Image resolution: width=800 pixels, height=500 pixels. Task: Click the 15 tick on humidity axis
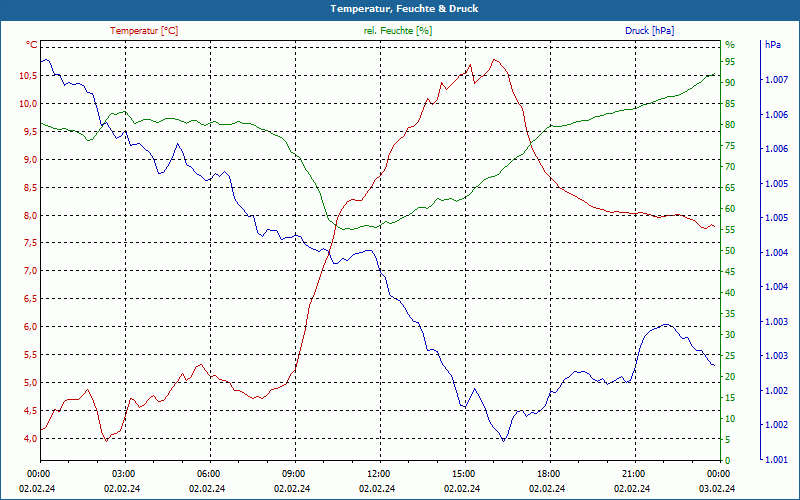tap(730, 397)
